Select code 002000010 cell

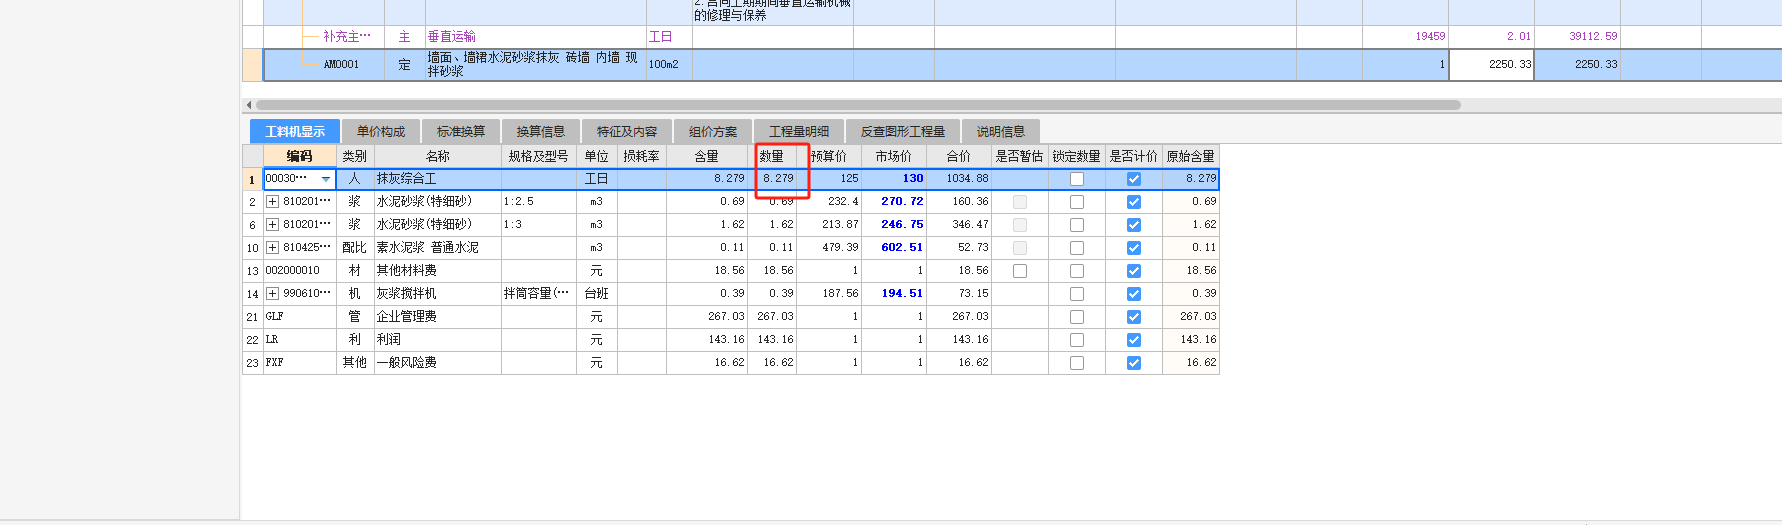300,271
